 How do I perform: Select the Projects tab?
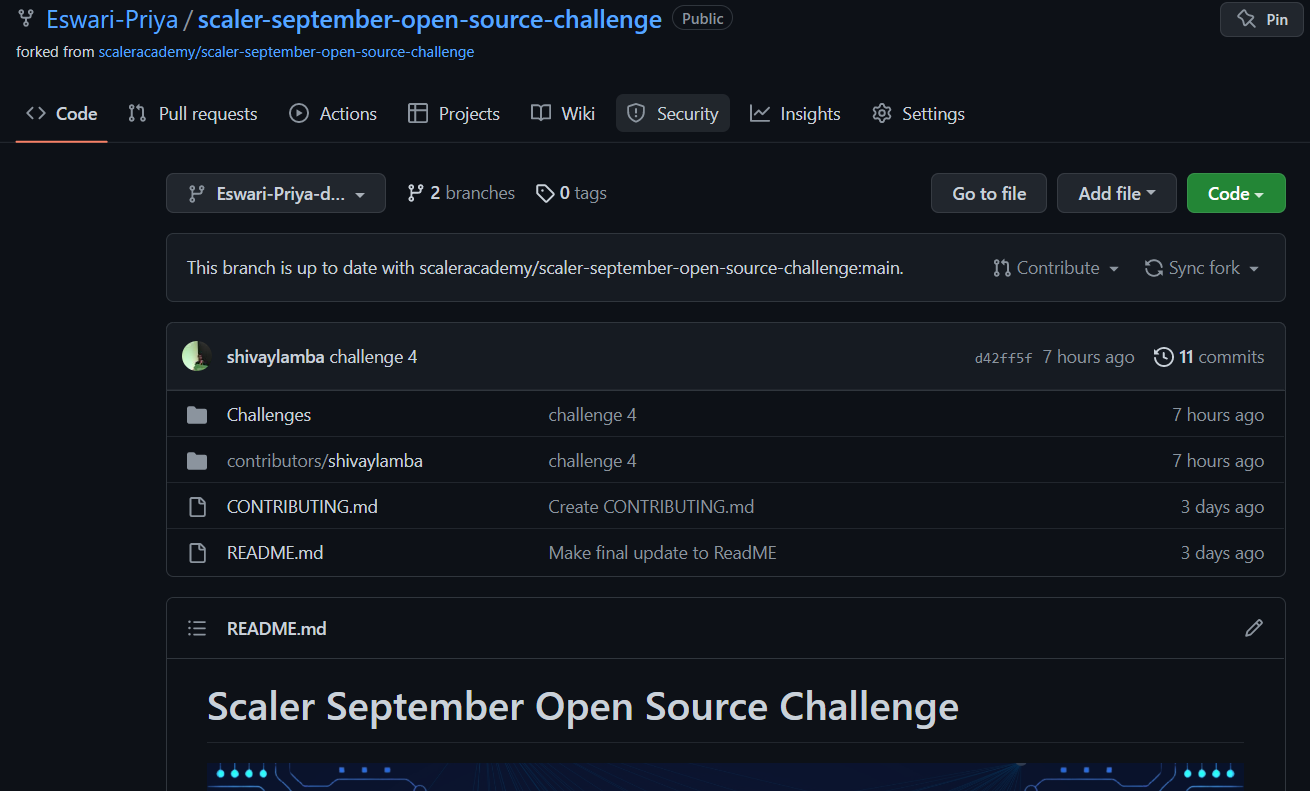pyautogui.click(x=453, y=113)
